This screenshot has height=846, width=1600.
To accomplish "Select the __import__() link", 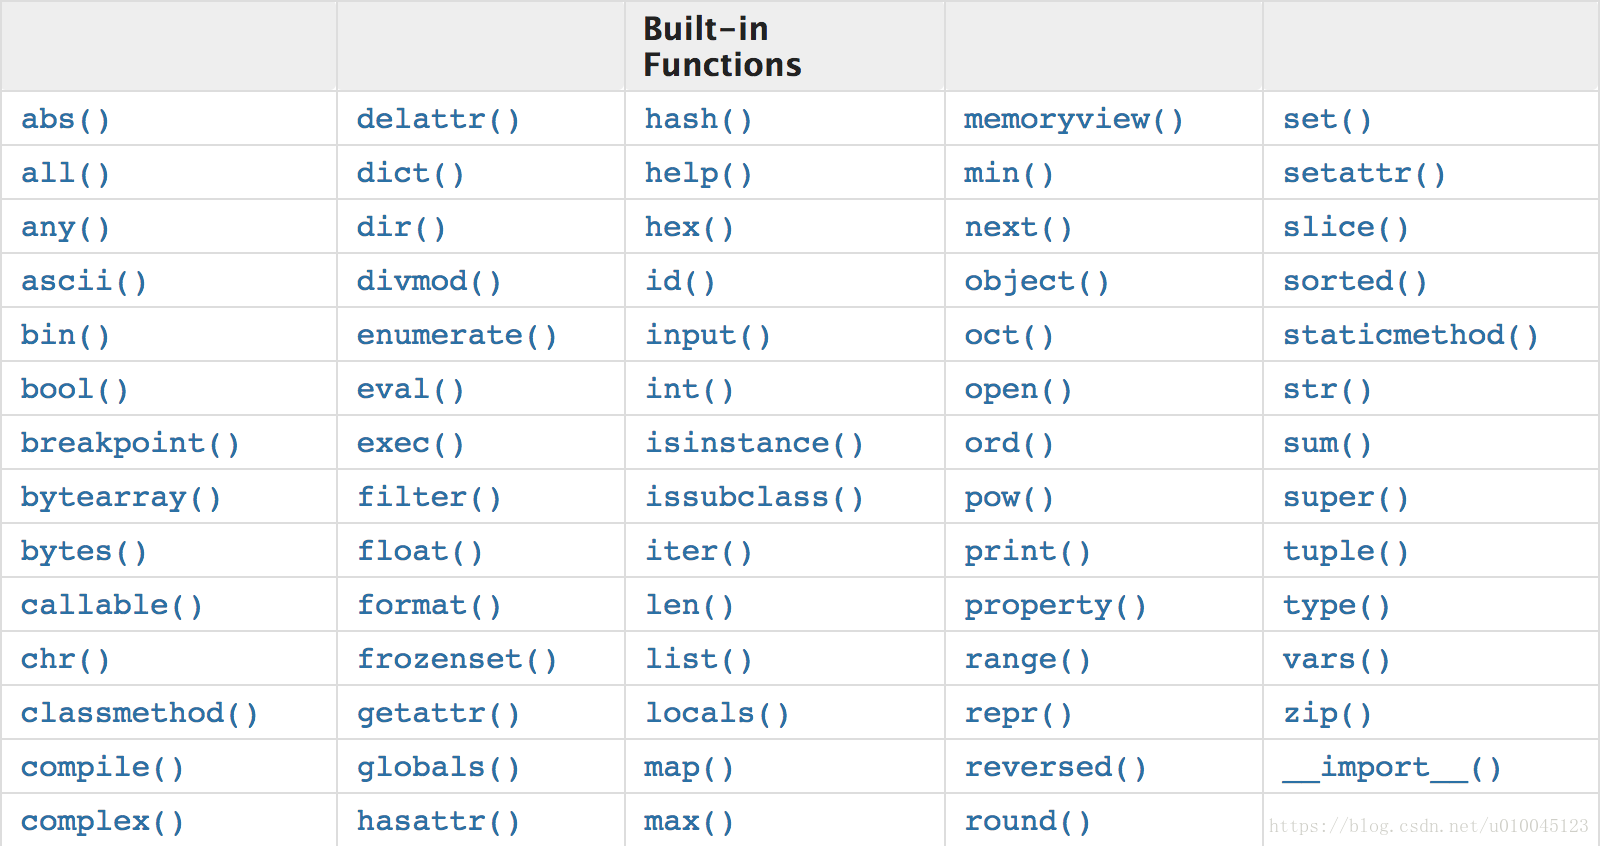I will (1392, 768).
